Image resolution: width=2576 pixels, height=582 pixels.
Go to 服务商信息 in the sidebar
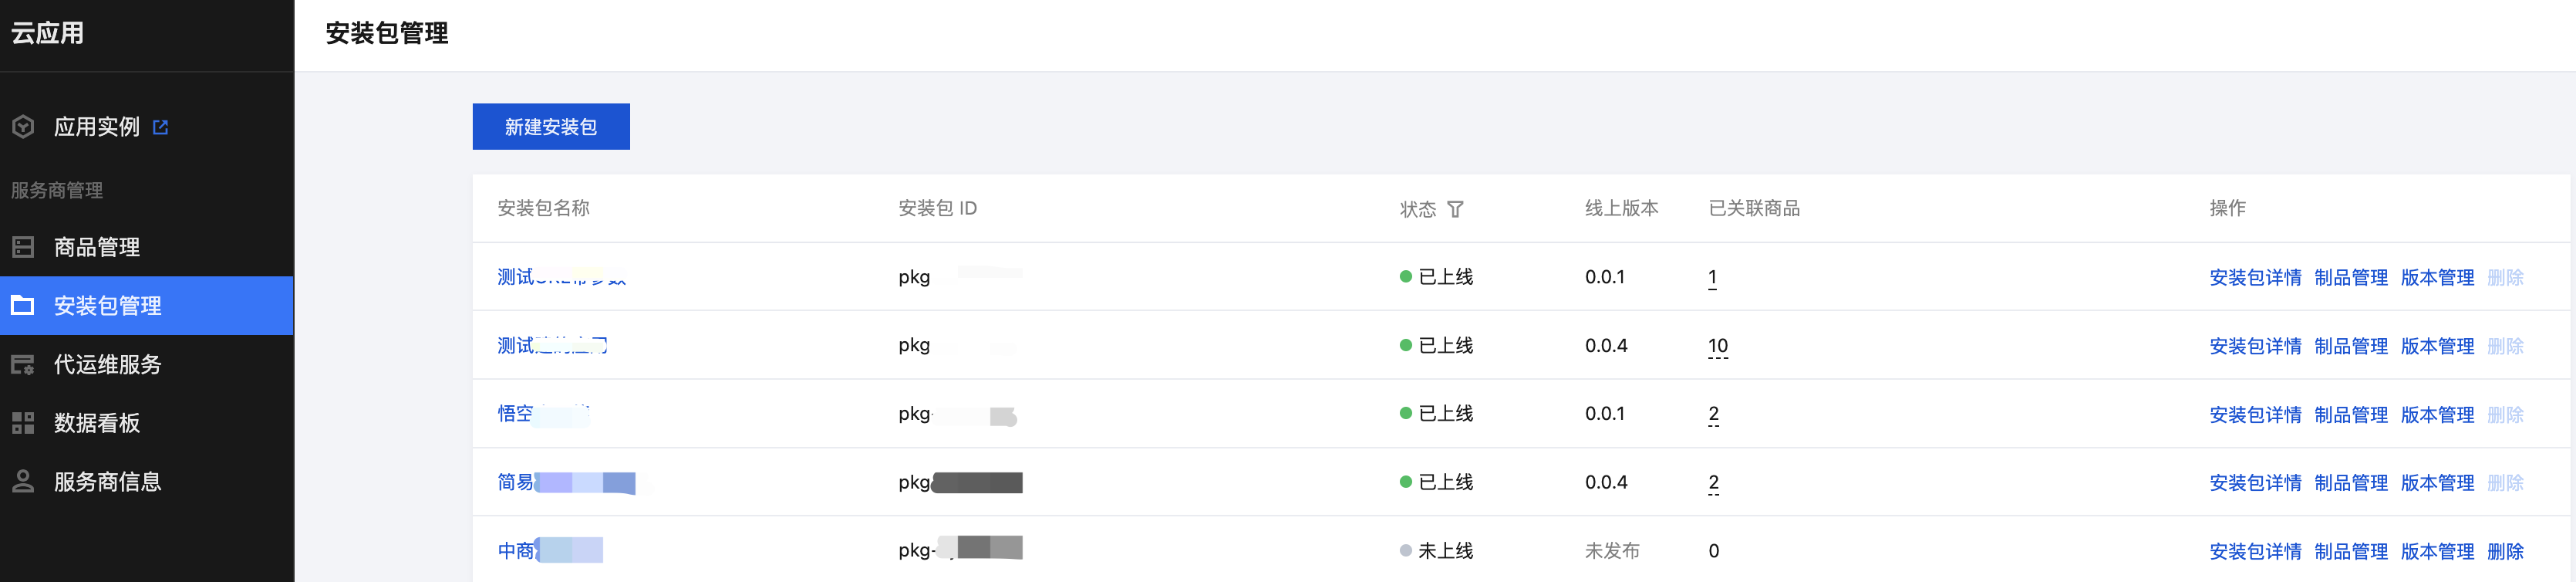[x=107, y=482]
